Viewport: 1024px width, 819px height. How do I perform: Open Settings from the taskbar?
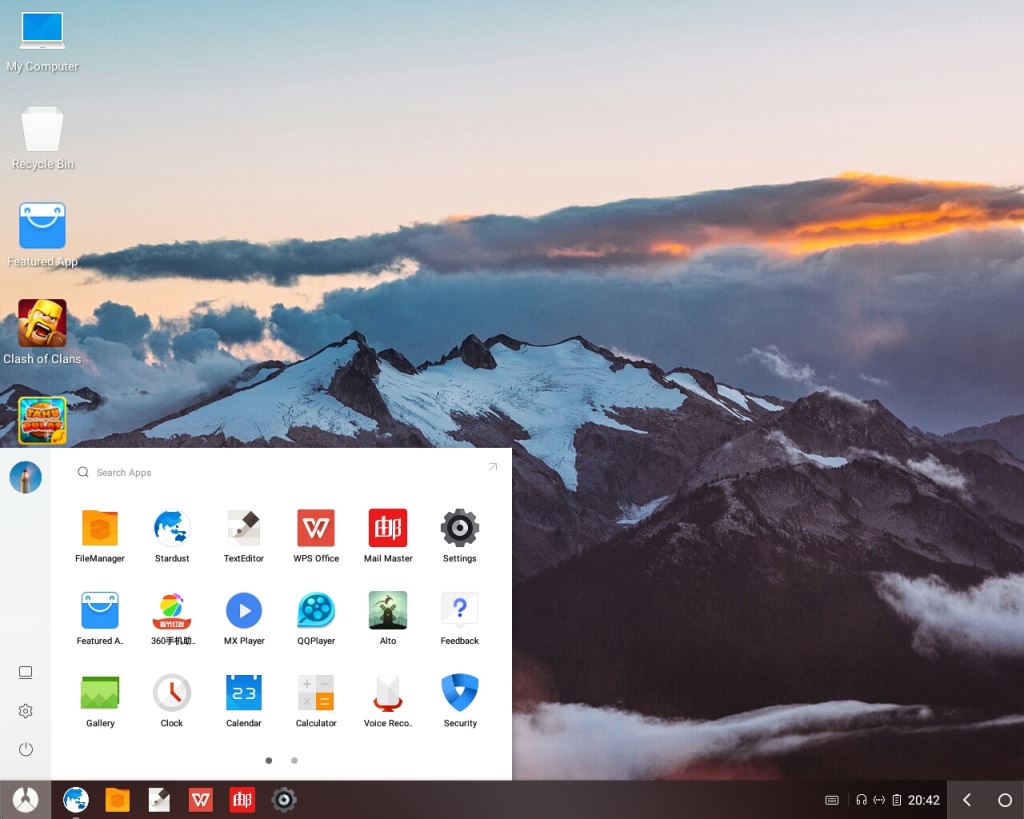point(284,799)
